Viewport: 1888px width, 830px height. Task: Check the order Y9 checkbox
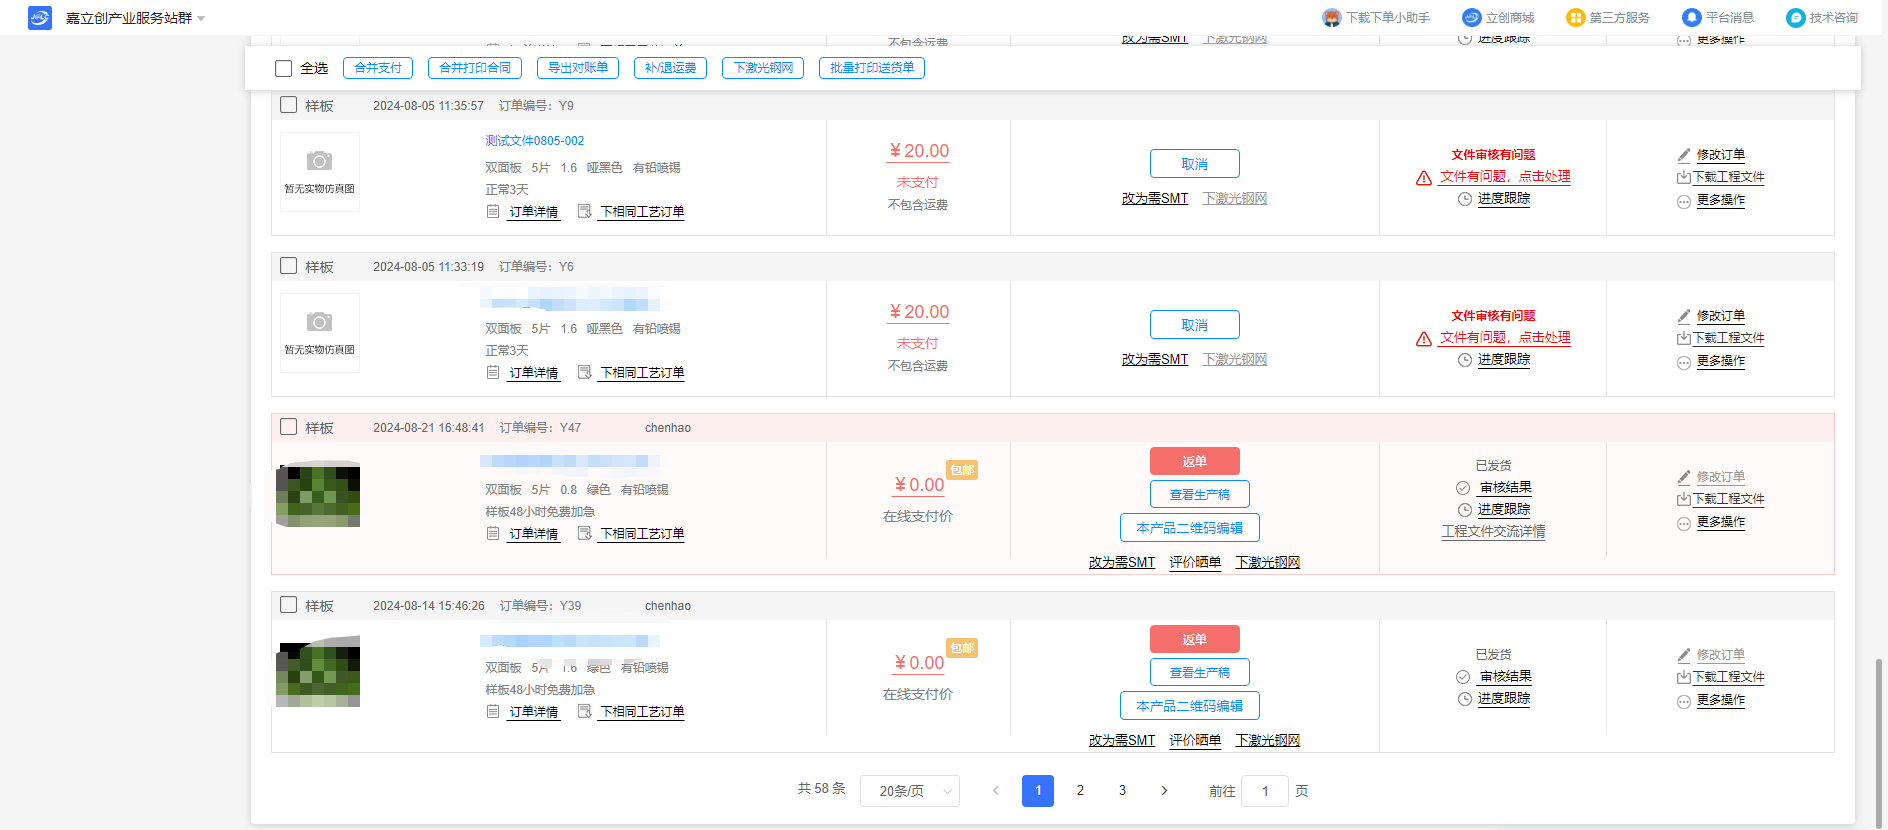(289, 105)
